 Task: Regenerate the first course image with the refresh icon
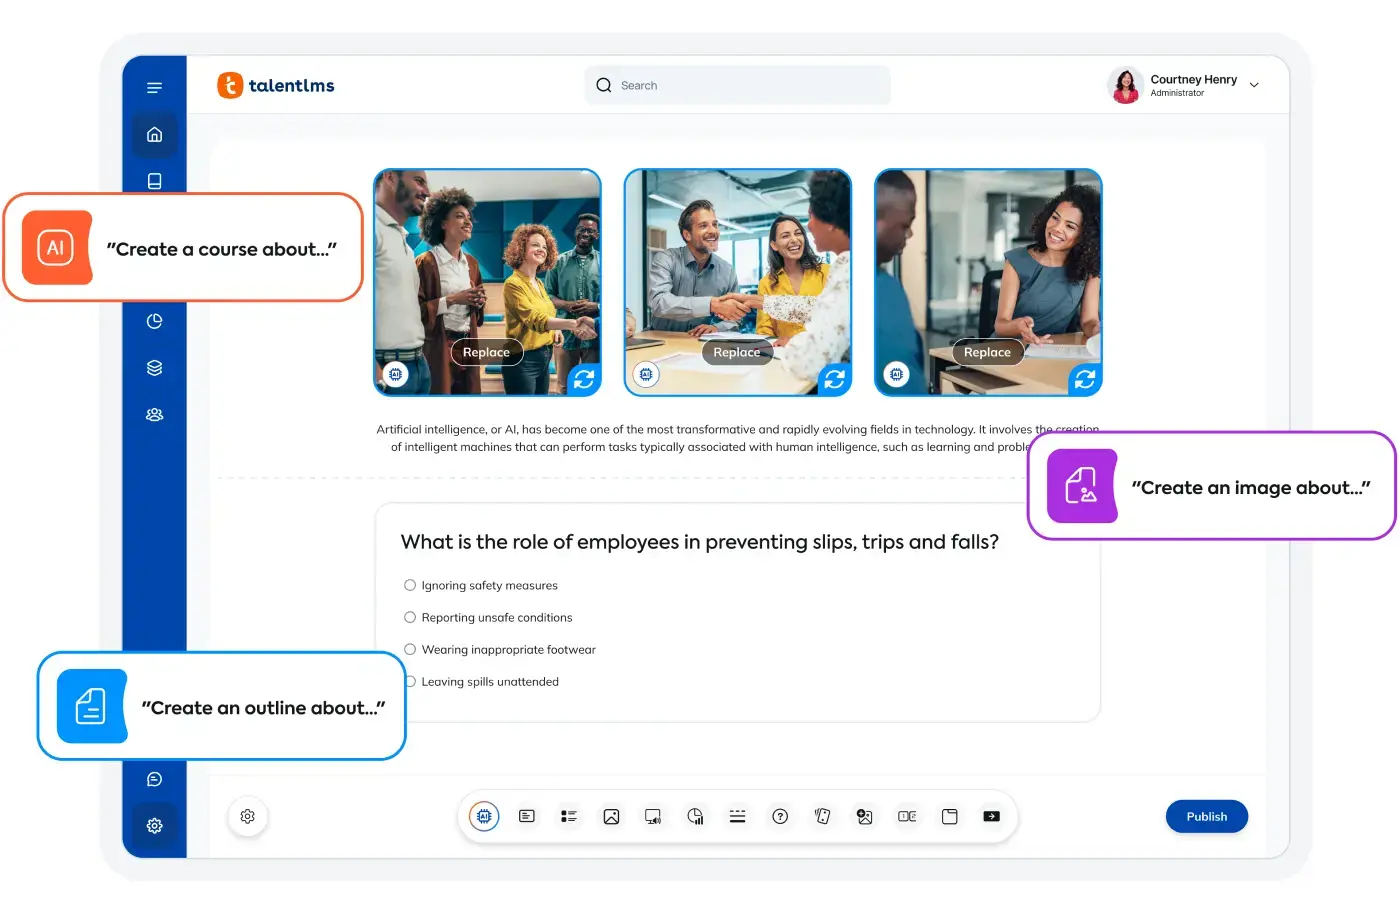583,380
